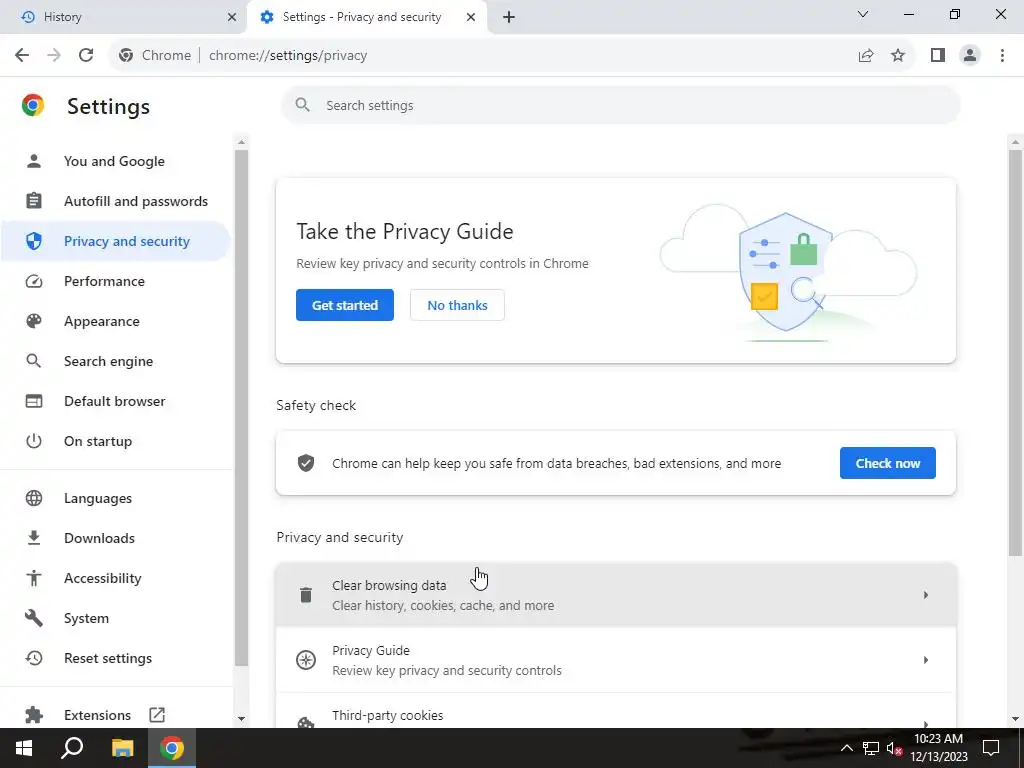The height and width of the screenshot is (768, 1024).
Task: Open Windows taskbar search
Action: [x=72, y=748]
